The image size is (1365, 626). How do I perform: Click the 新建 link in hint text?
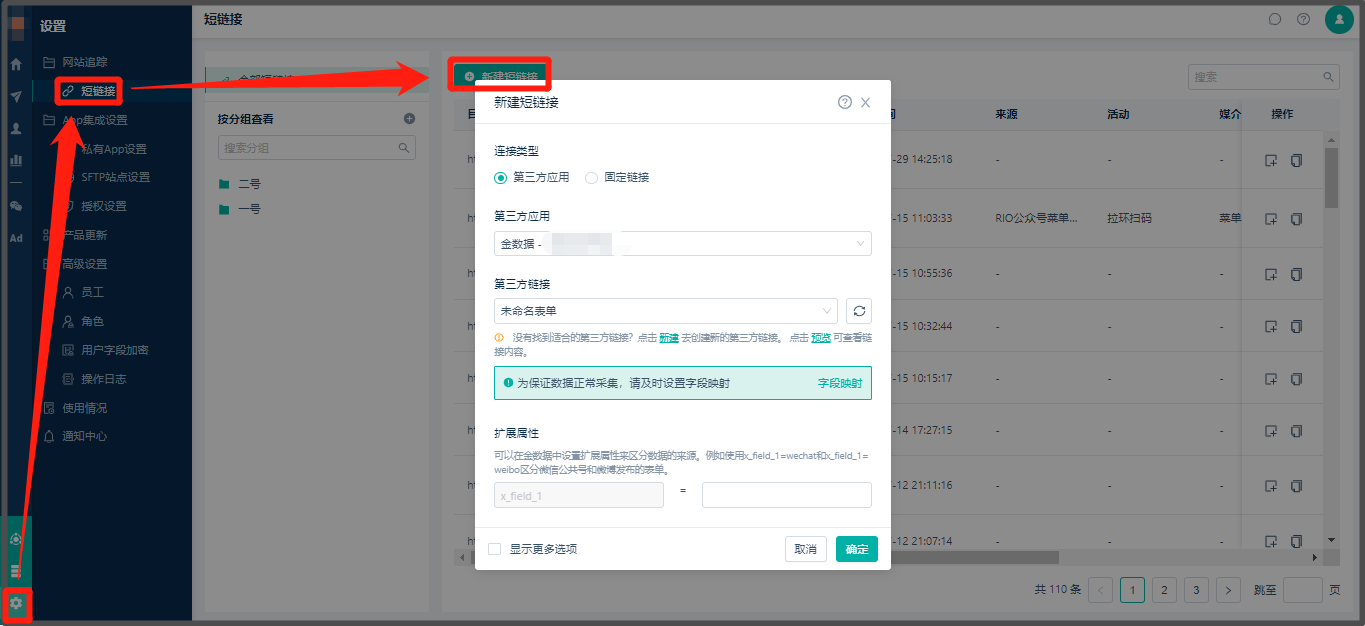tap(669, 338)
